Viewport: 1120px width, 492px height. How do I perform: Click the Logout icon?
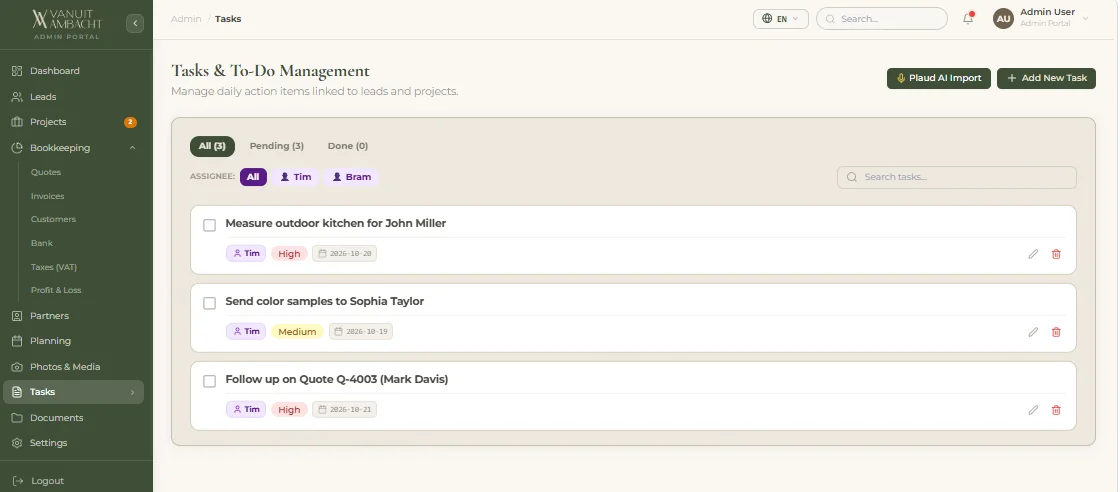[x=19, y=481]
